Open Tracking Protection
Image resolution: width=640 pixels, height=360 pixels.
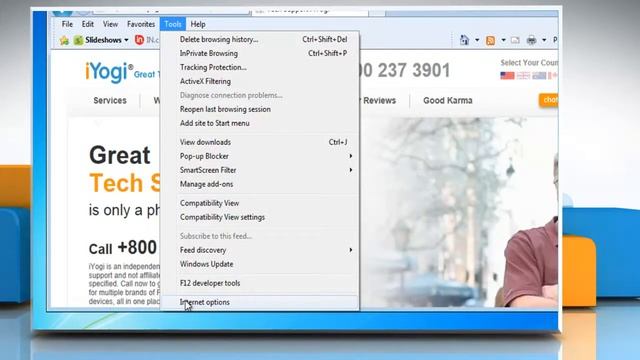click(260, 67)
